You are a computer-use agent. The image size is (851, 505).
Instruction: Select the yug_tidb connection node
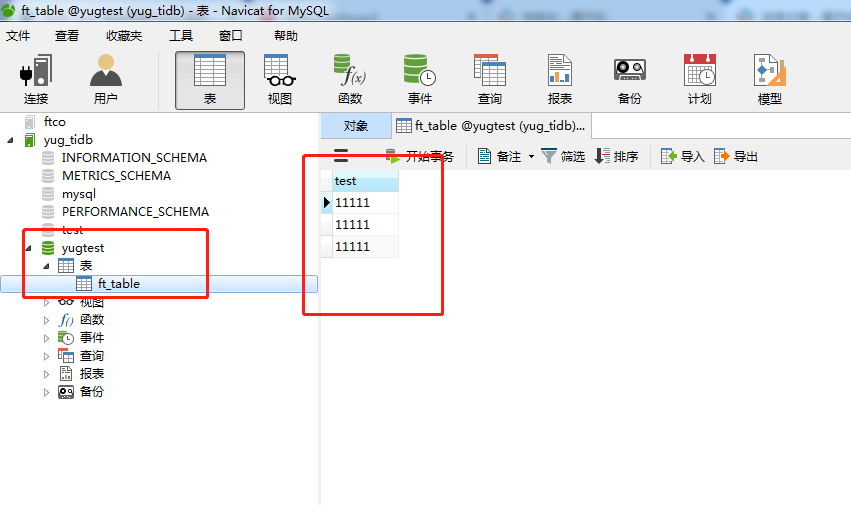tap(68, 140)
